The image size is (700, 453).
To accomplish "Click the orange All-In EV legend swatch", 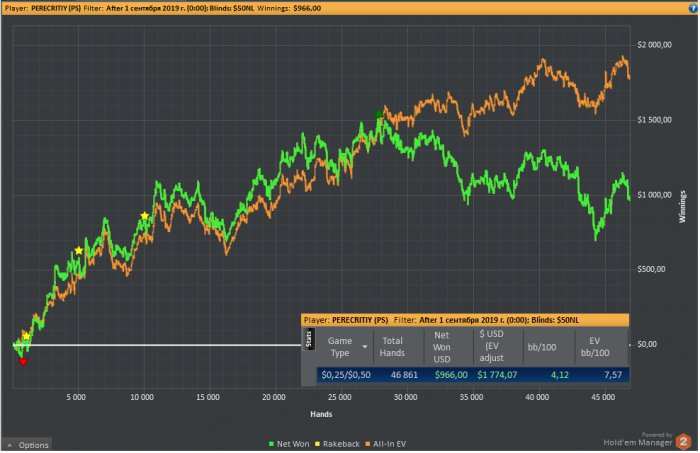I will 367,444.
